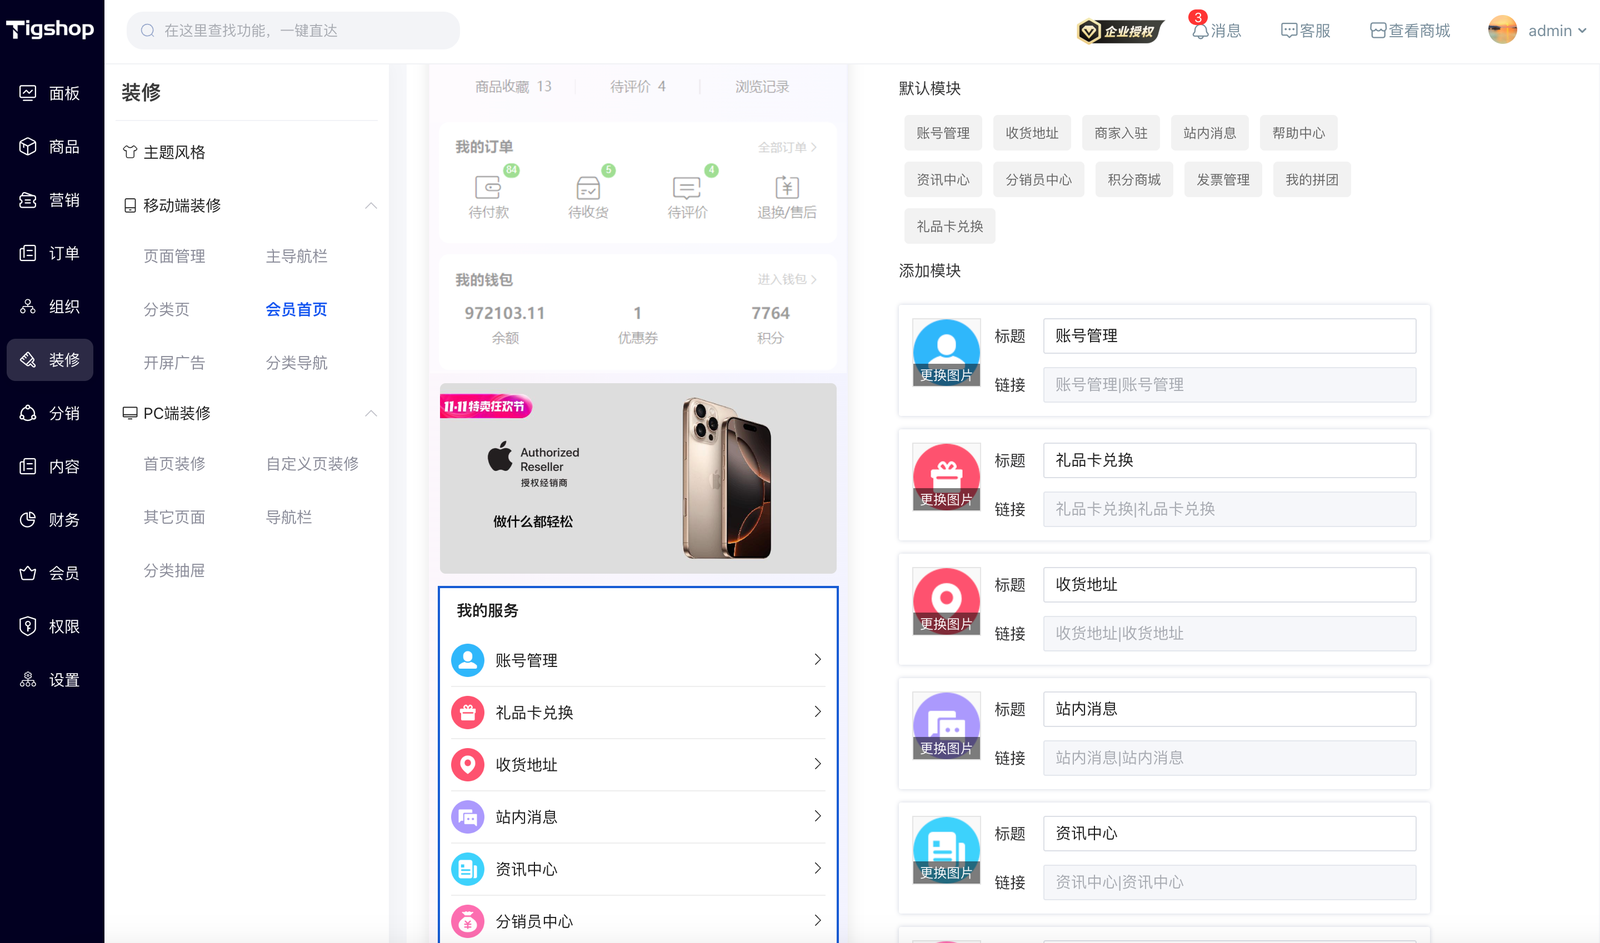Screen dimensions: 1600x943
Task: Select 页面管理 in the sidebar menu
Action: click(174, 257)
